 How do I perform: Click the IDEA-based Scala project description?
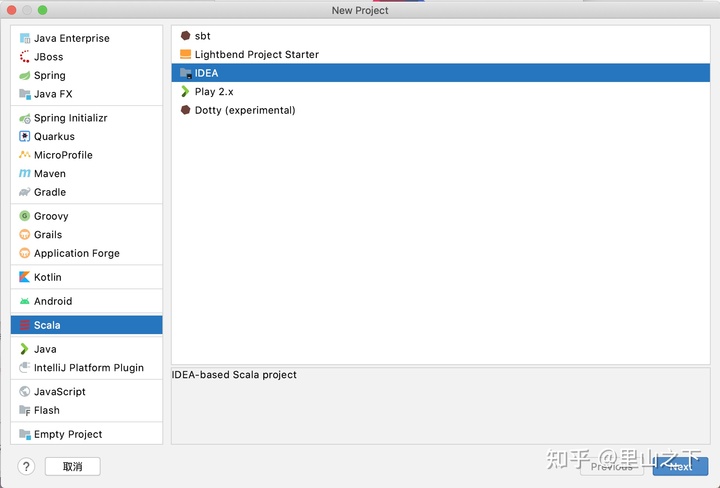point(234,375)
